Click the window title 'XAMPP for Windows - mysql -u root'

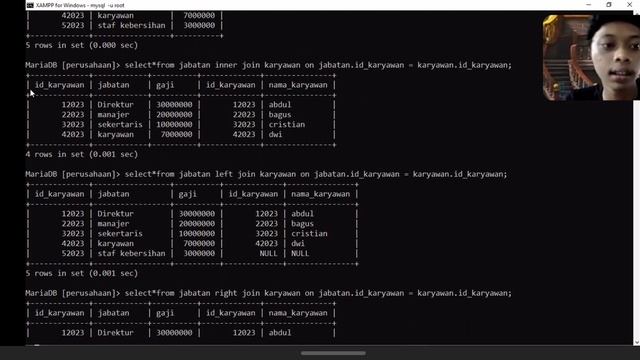(x=80, y=5)
